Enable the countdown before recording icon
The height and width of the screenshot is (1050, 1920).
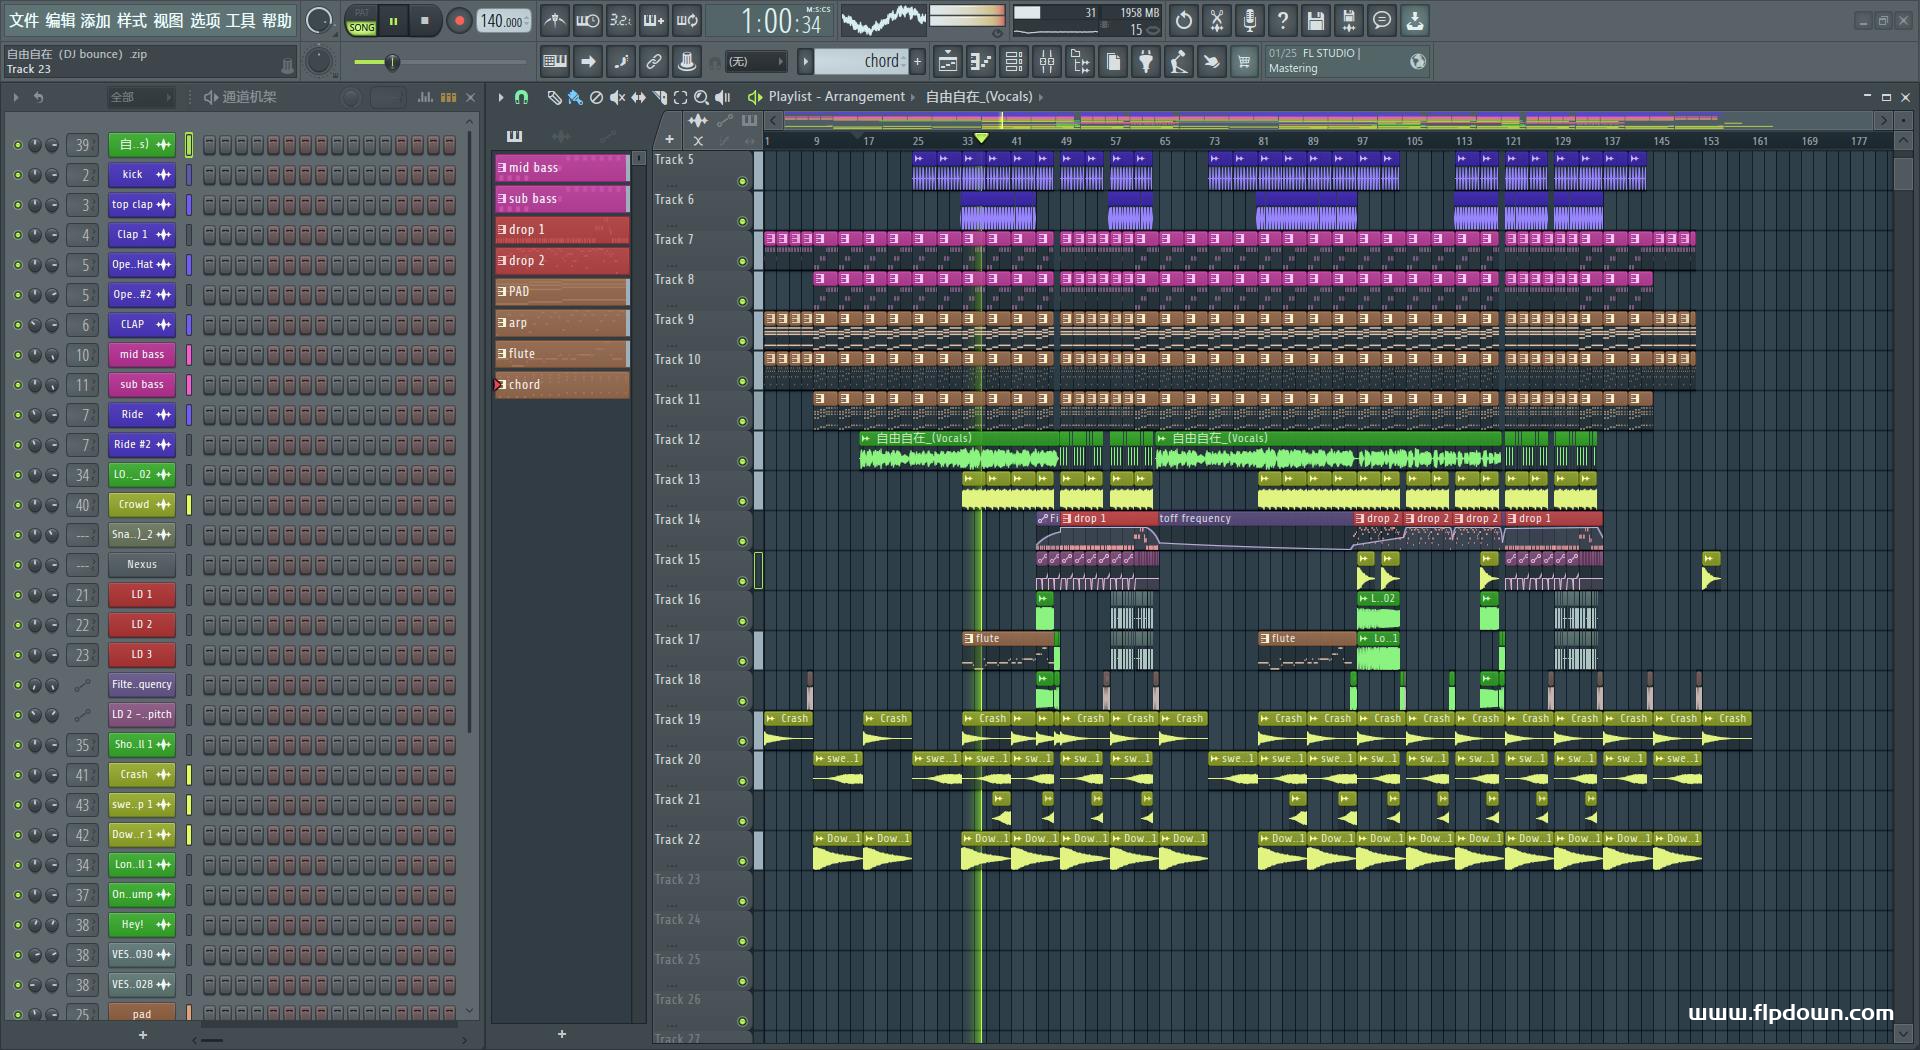click(x=621, y=20)
